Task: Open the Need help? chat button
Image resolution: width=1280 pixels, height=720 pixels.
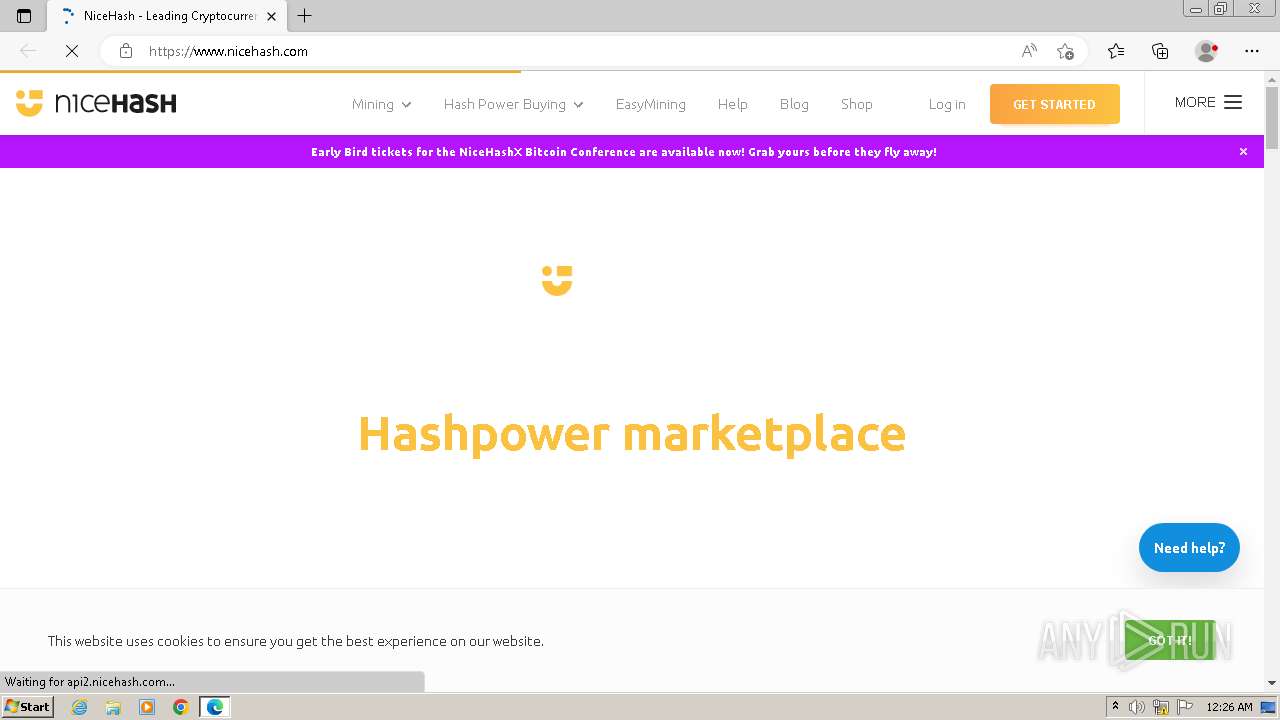Action: (x=1189, y=548)
